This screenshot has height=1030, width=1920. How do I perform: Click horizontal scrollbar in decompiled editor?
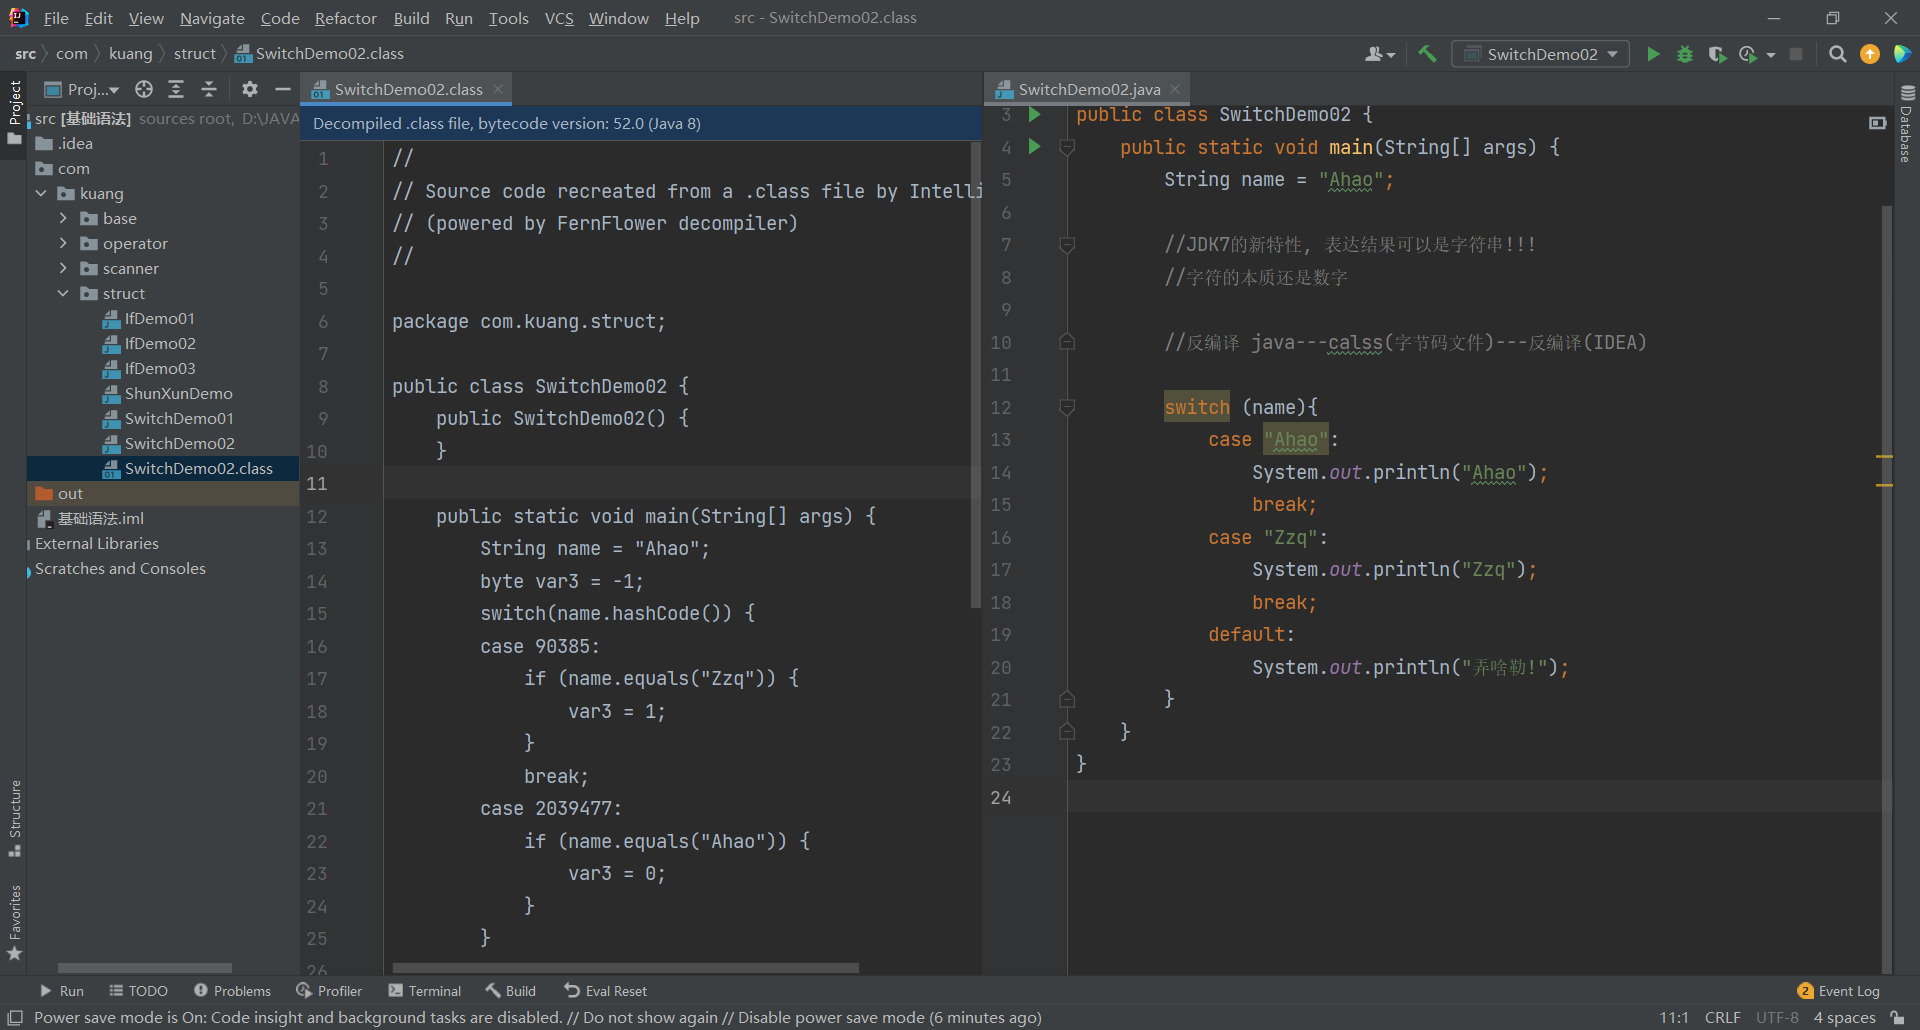(x=625, y=968)
